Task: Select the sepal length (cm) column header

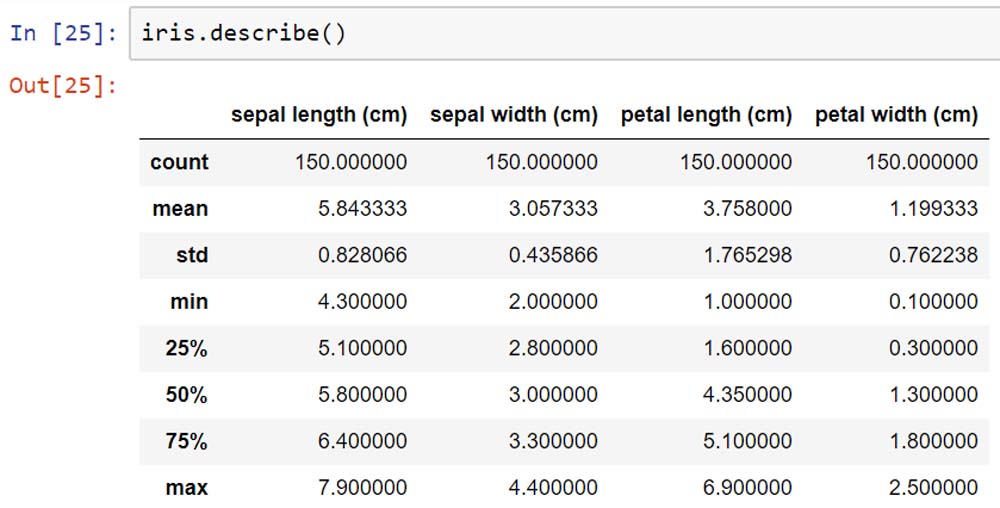Action: click(x=319, y=115)
